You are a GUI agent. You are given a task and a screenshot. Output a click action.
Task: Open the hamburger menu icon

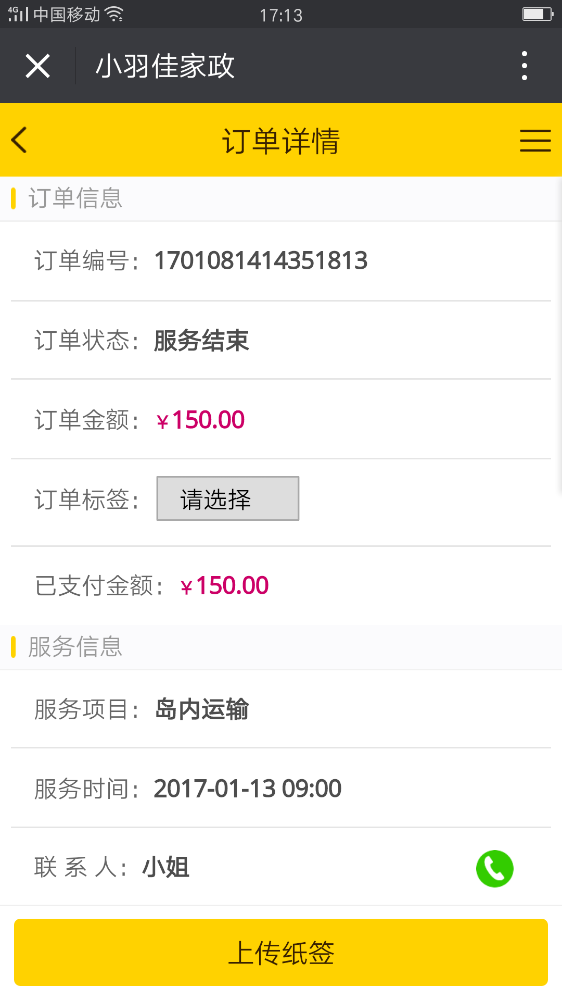tap(535, 140)
